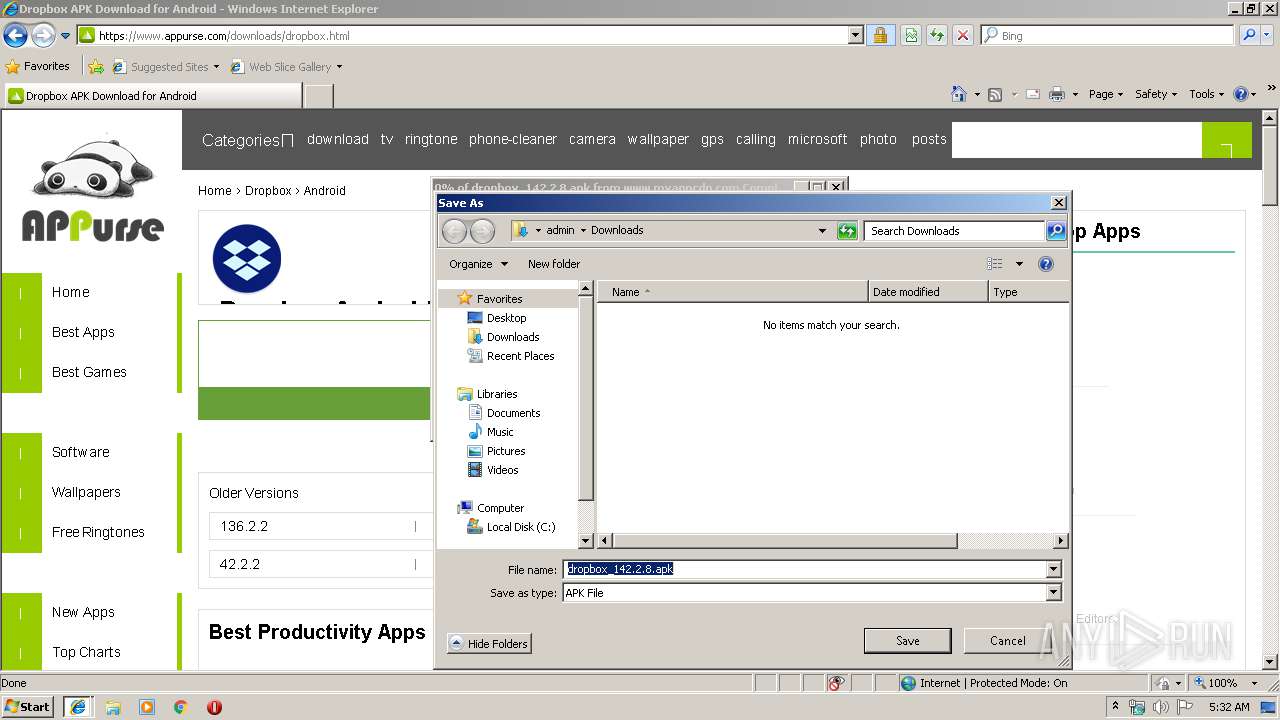Click the Dropbox app logo on page
The height and width of the screenshot is (720, 1280).
(247, 259)
